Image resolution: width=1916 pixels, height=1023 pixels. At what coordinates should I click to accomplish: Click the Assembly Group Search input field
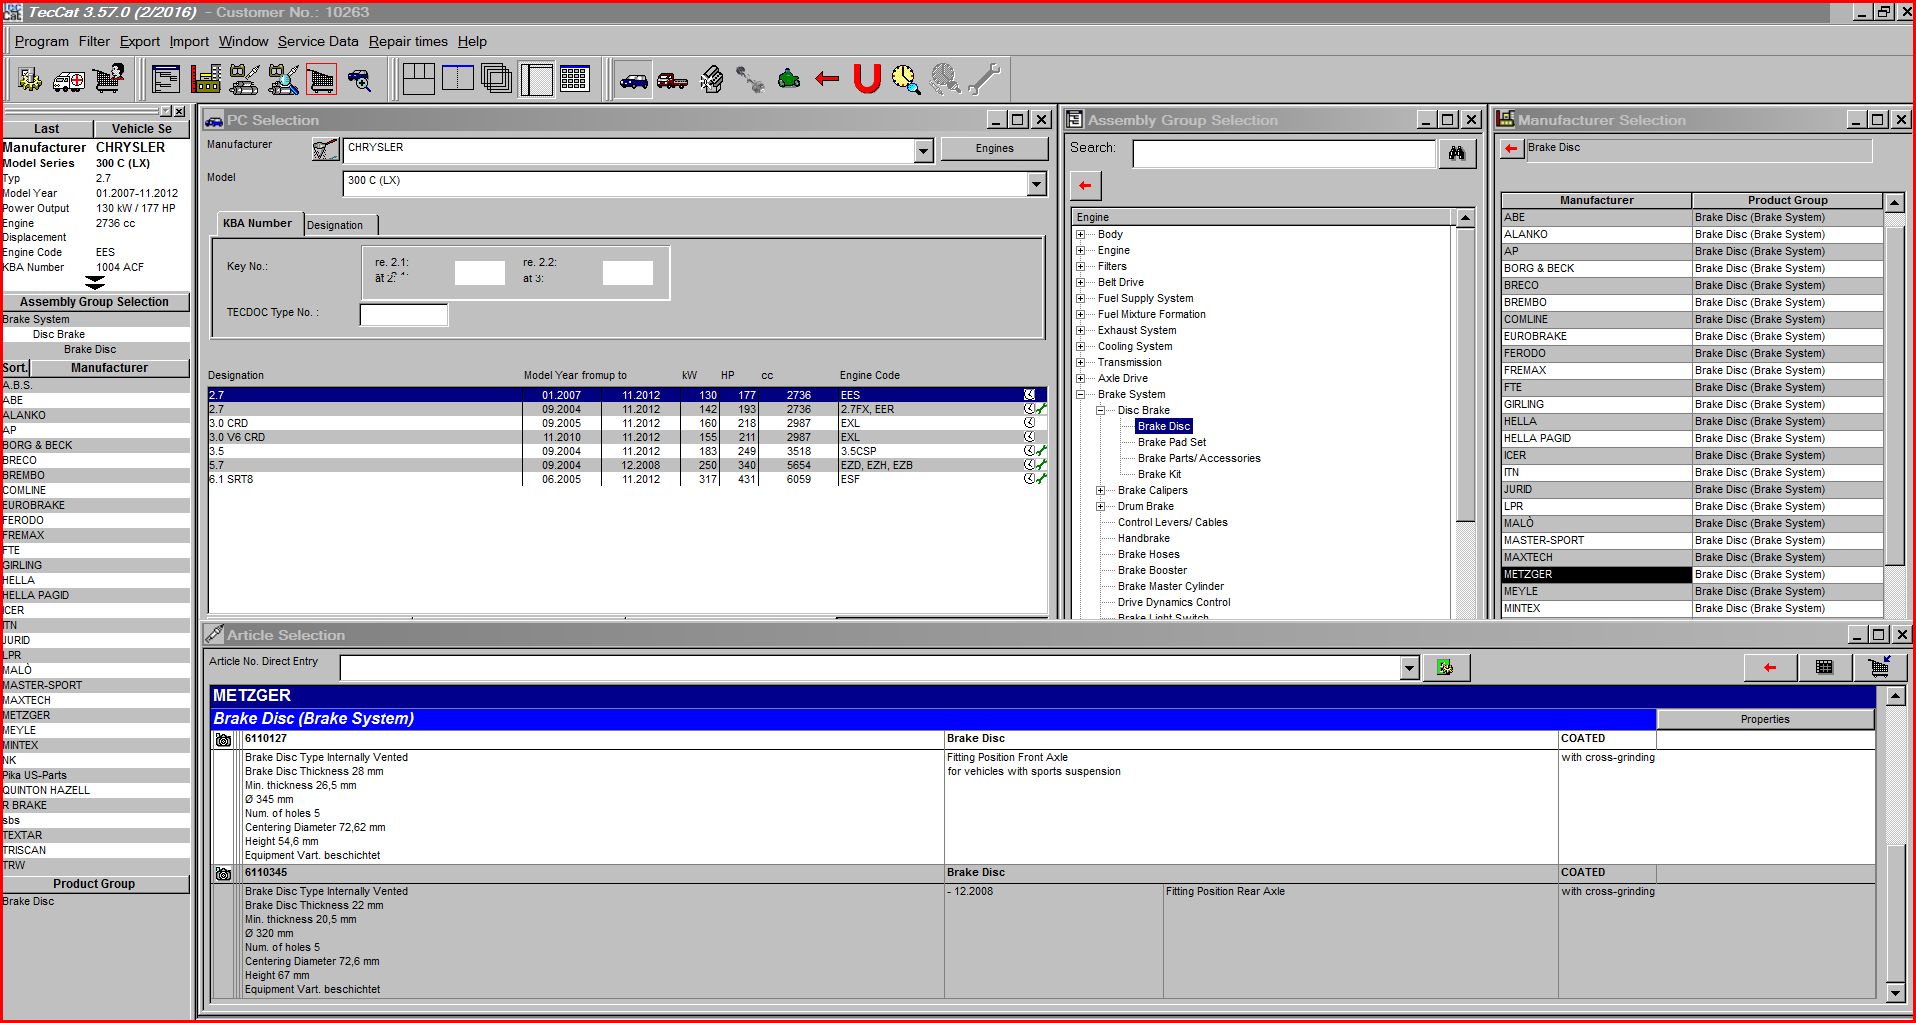pyautogui.click(x=1284, y=153)
